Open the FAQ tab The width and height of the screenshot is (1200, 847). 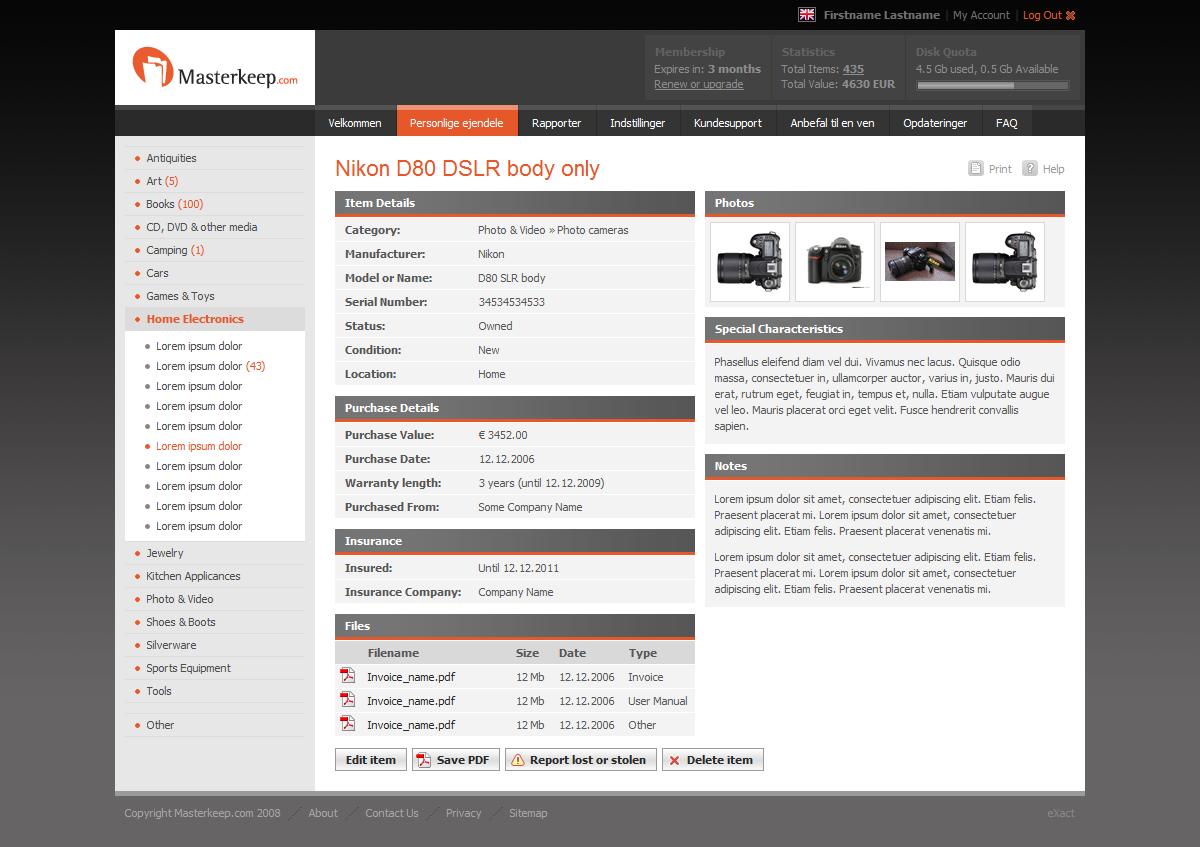pyautogui.click(x=1007, y=123)
